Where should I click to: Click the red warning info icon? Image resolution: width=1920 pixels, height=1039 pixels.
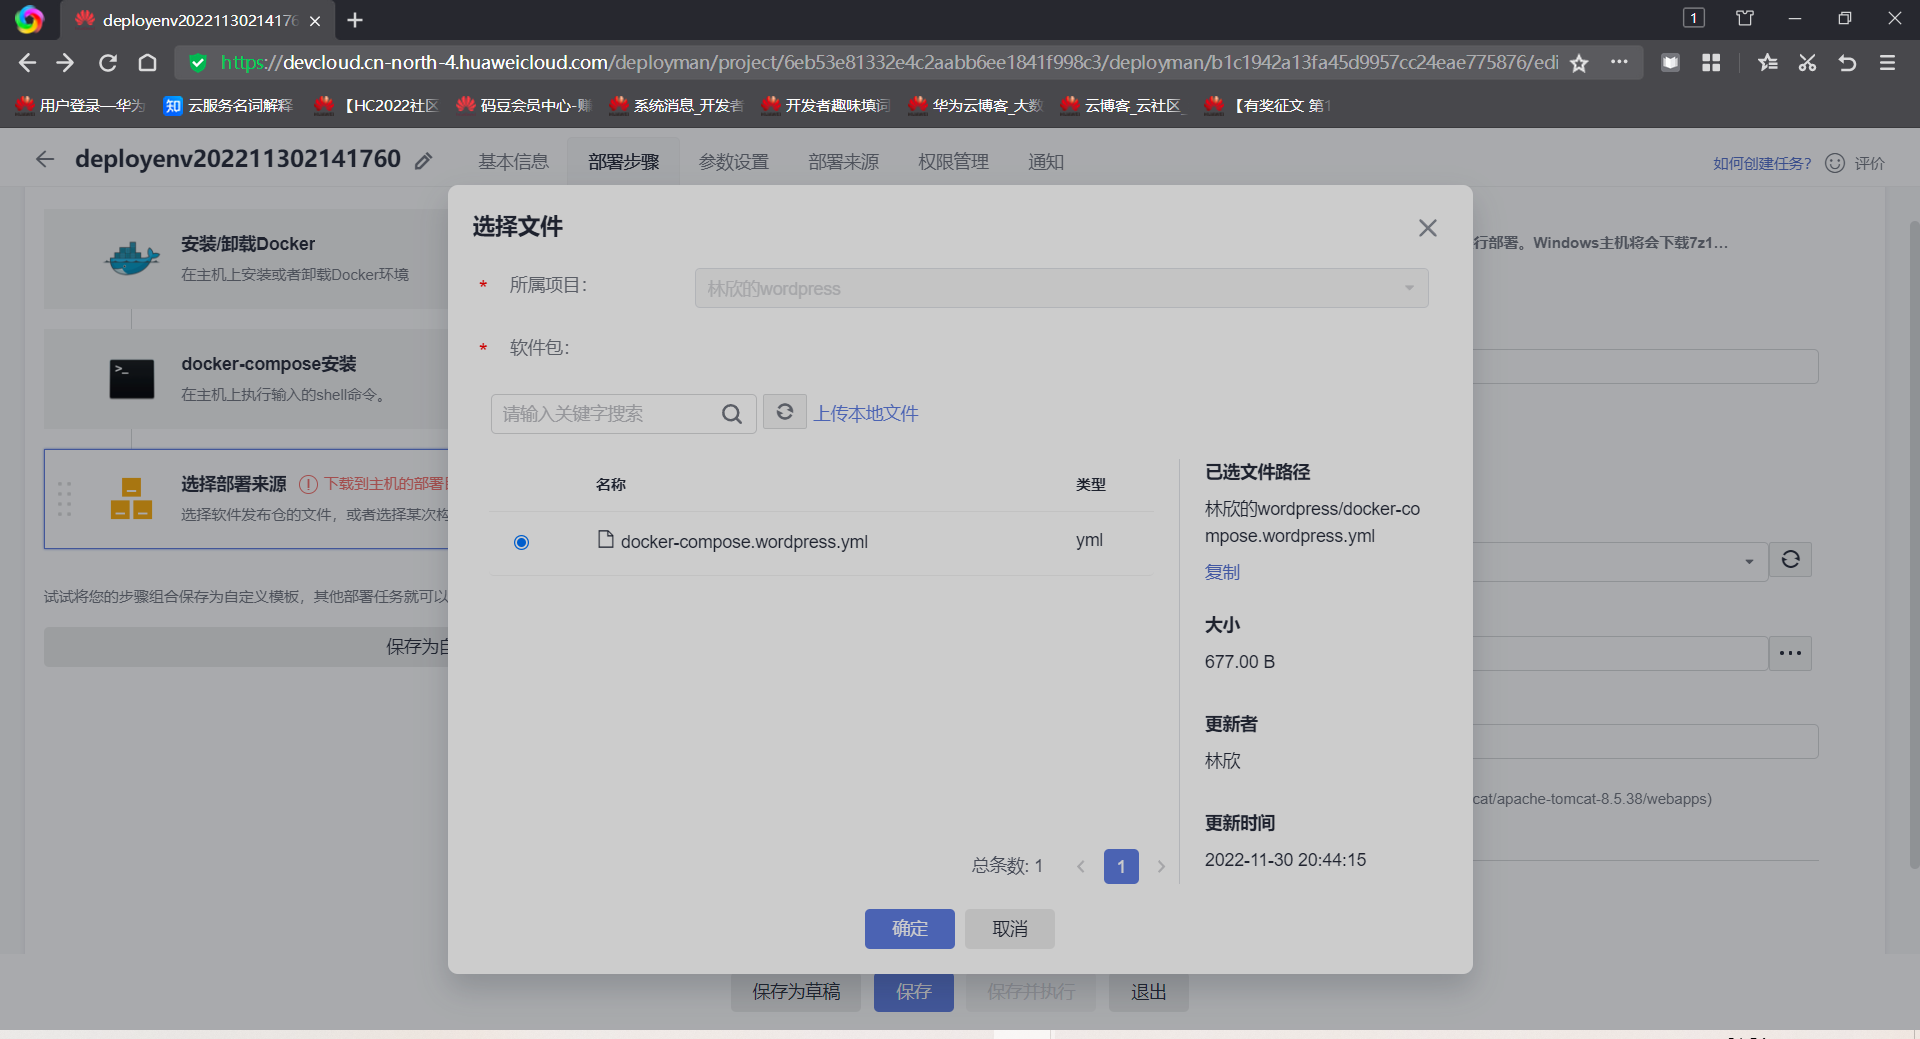tap(308, 484)
